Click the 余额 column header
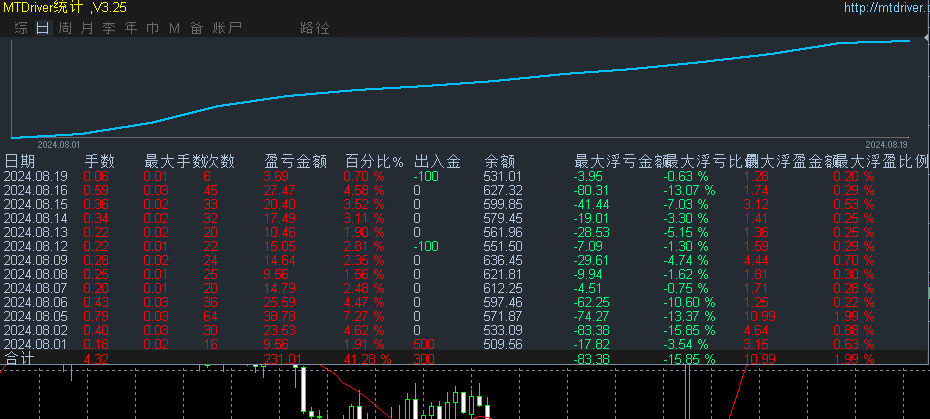This screenshot has width=930, height=419. (499, 161)
